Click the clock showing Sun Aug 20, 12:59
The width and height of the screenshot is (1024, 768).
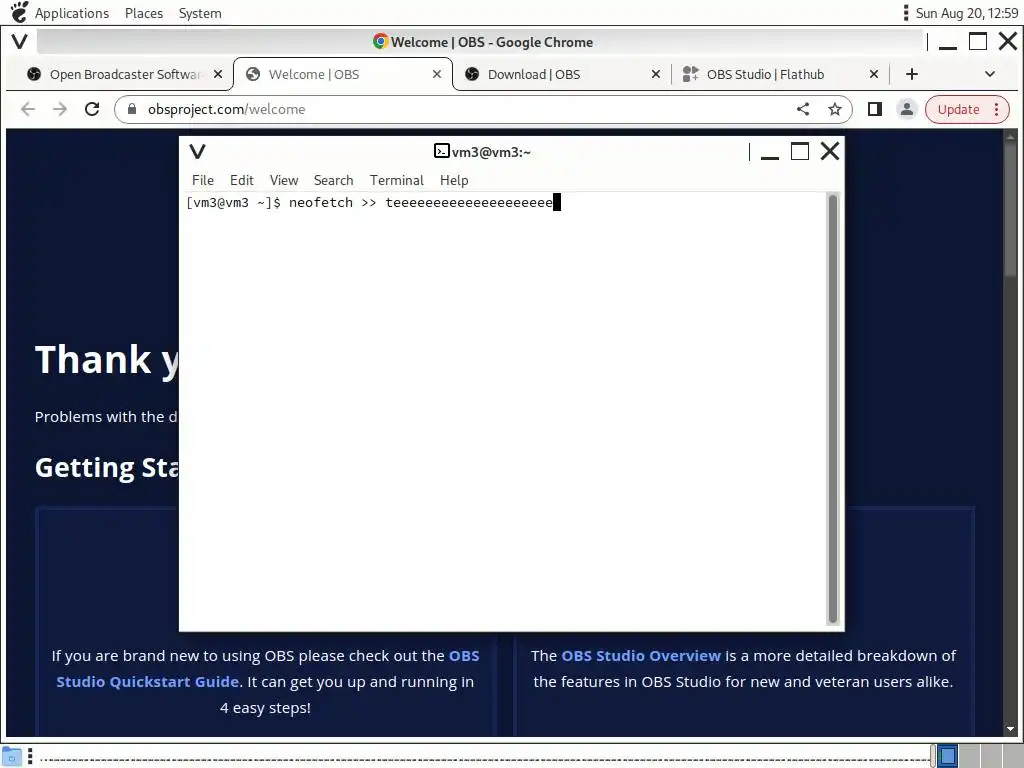click(x=967, y=13)
